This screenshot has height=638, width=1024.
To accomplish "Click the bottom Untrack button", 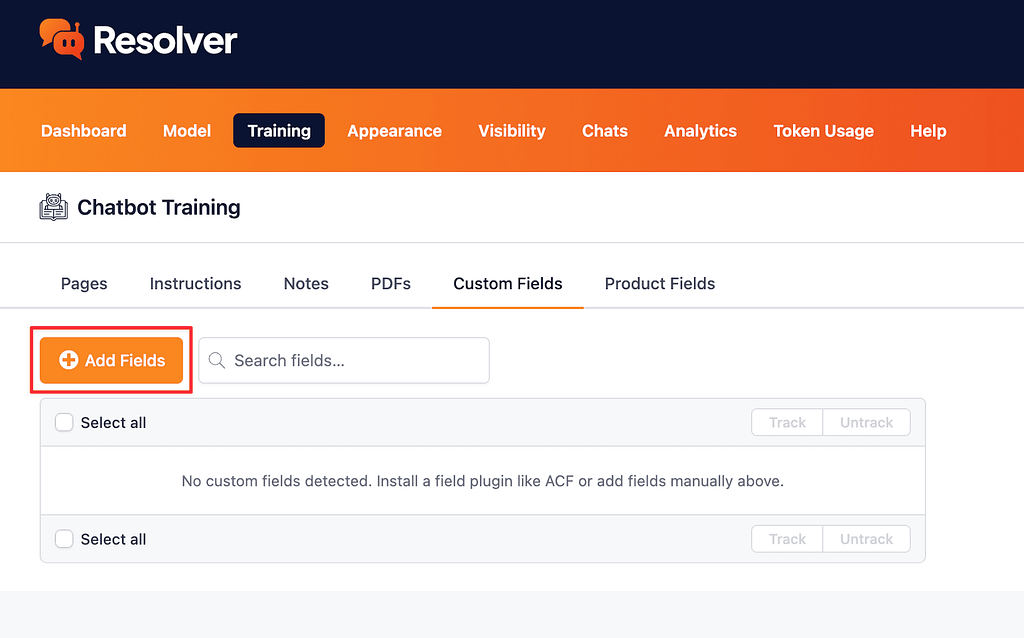I will tap(867, 539).
